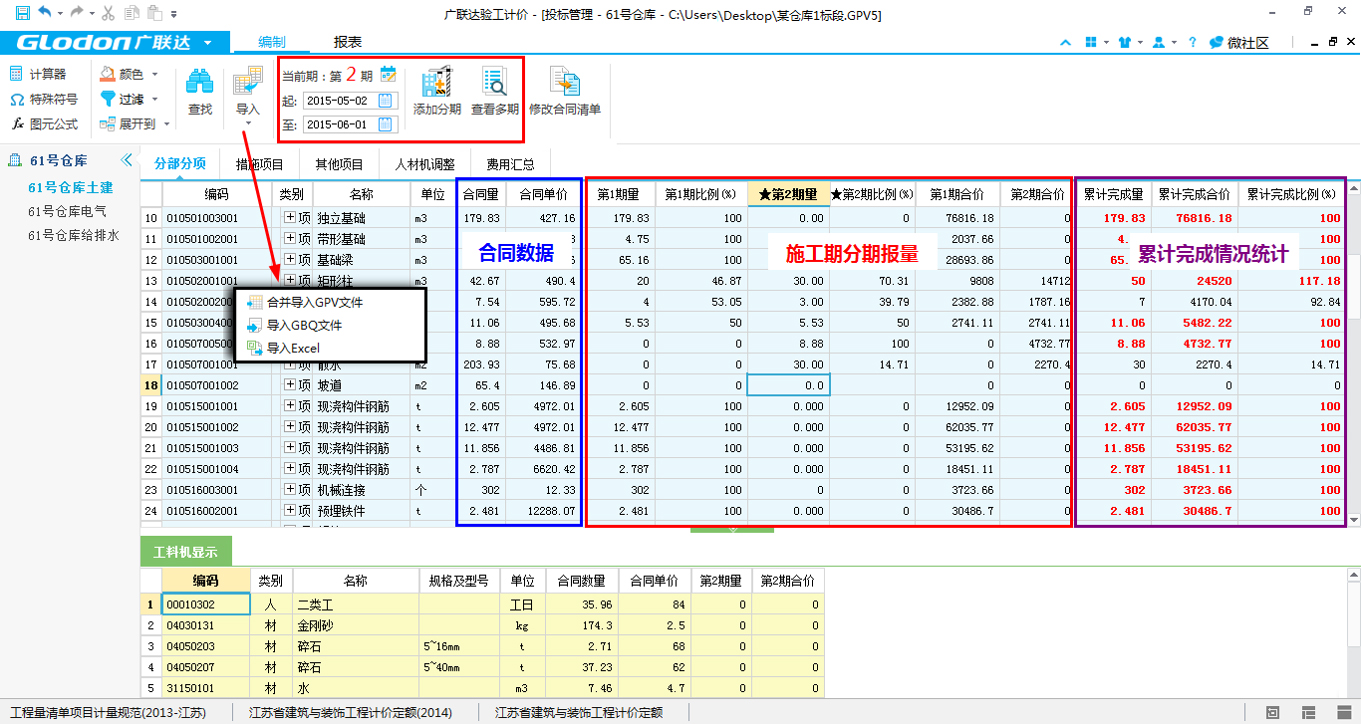Viewport: 1361px width, 724px height.
Task: Open the dropdown arrow under 导入
Action: [247, 123]
